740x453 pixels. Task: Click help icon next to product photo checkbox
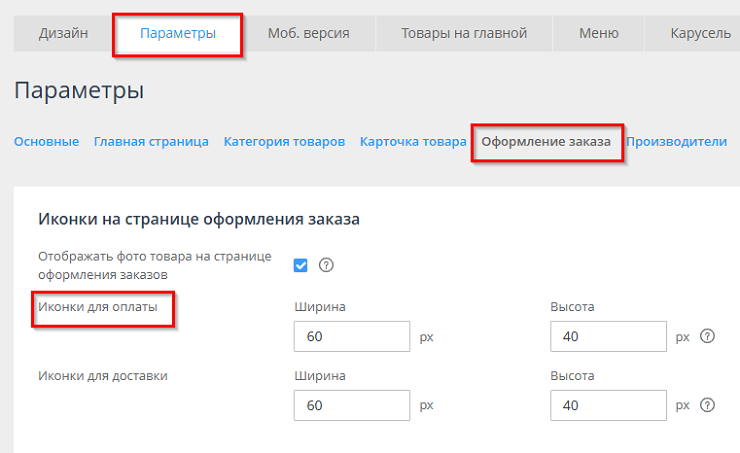point(325,265)
